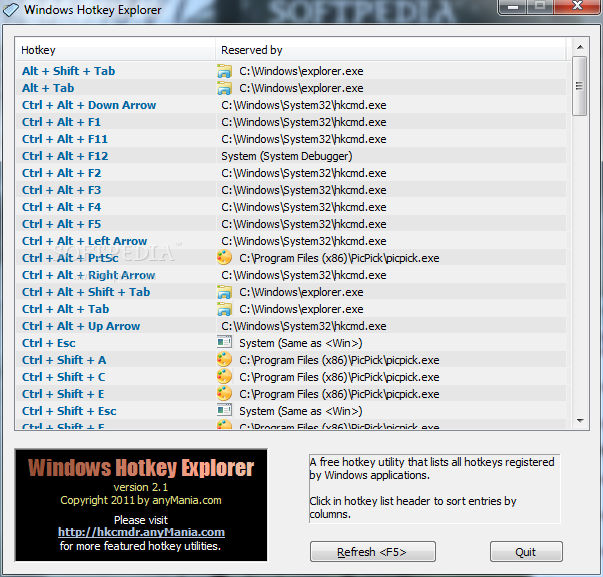Click the explorer icon in the Alt + Tab row
The width and height of the screenshot is (603, 577).
coord(224,88)
